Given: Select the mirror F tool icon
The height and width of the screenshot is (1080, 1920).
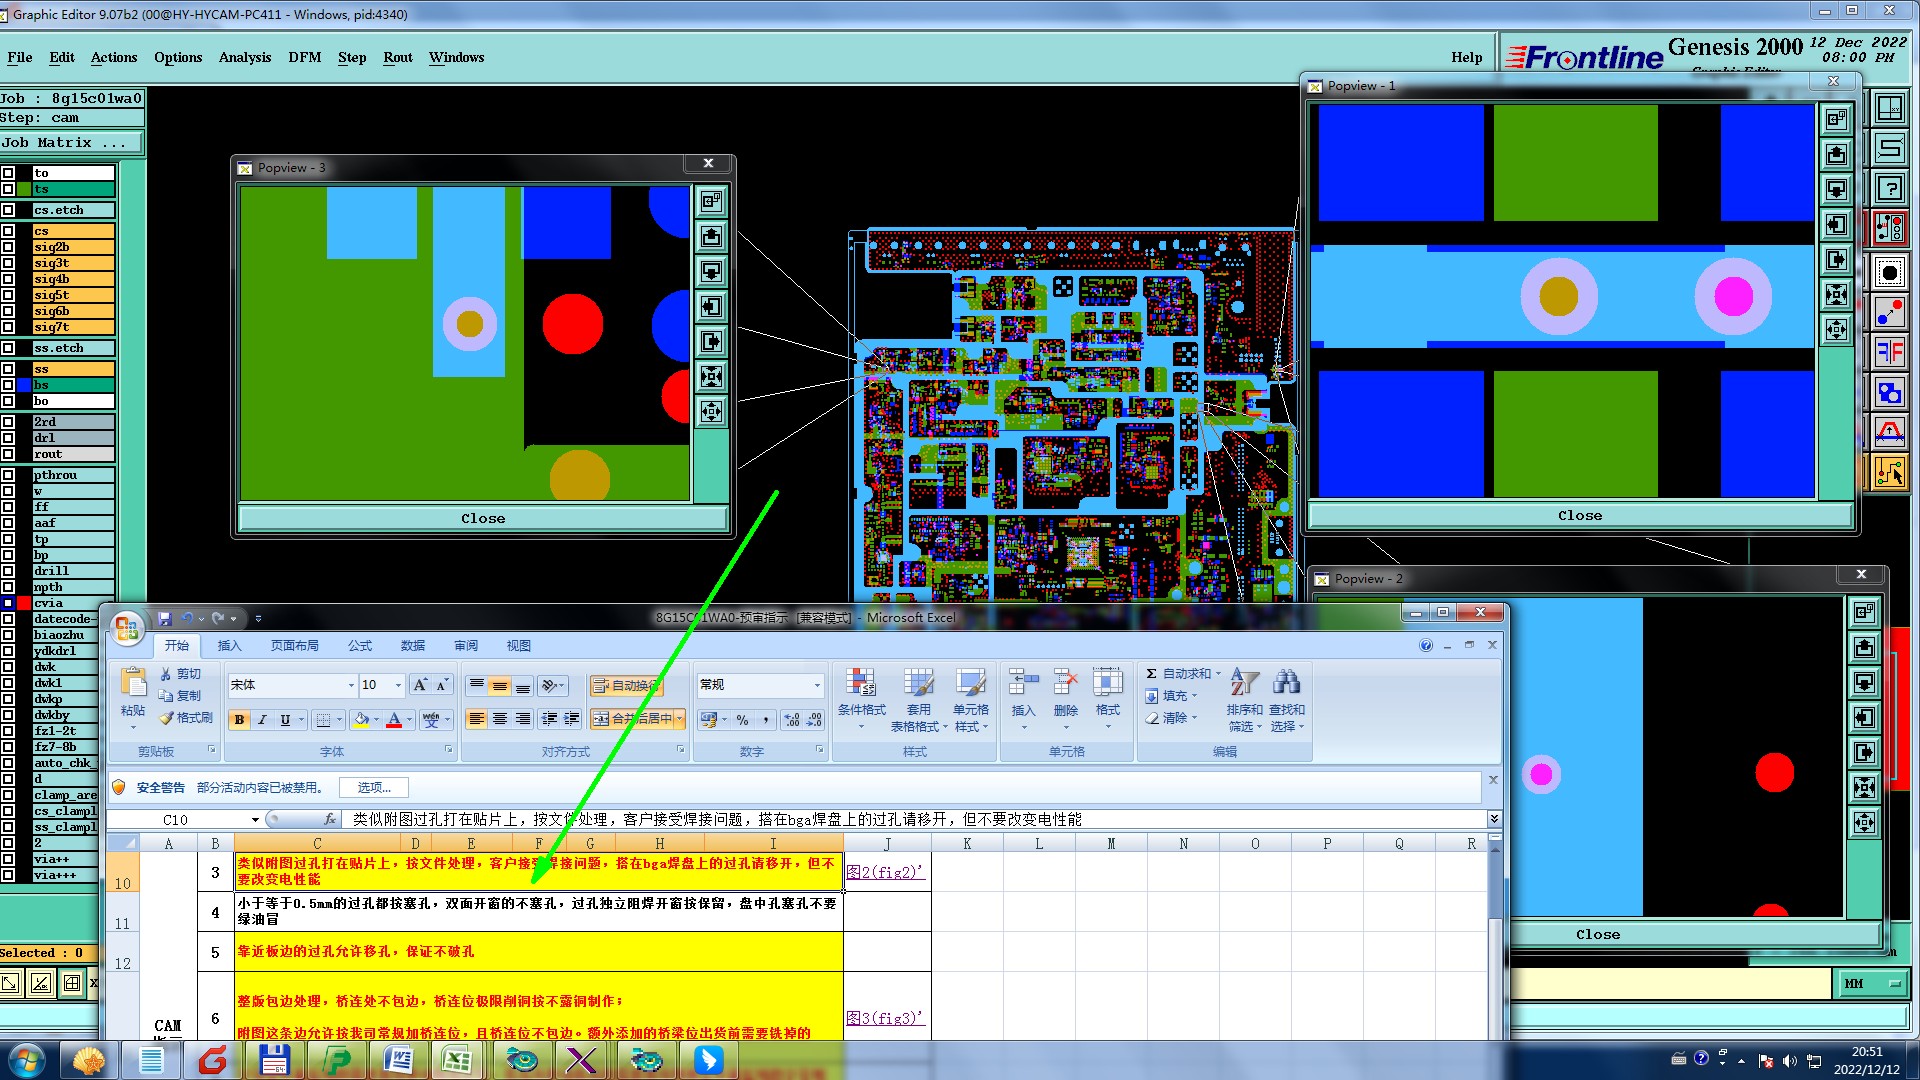Looking at the screenshot, I should click(x=1889, y=351).
